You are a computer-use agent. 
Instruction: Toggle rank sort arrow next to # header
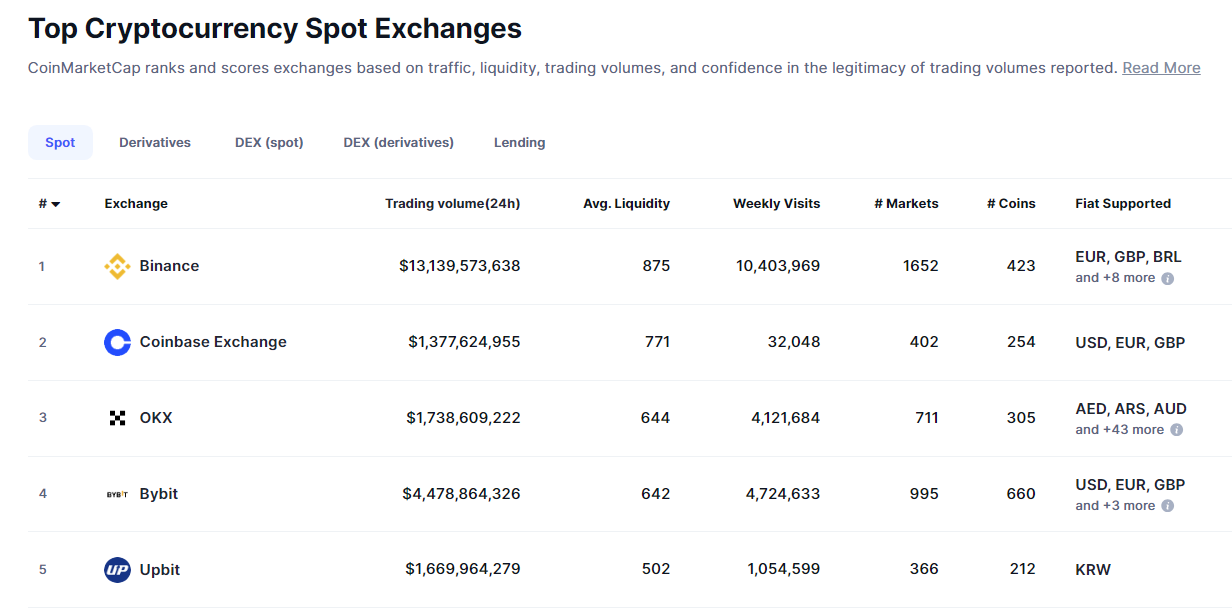56,204
